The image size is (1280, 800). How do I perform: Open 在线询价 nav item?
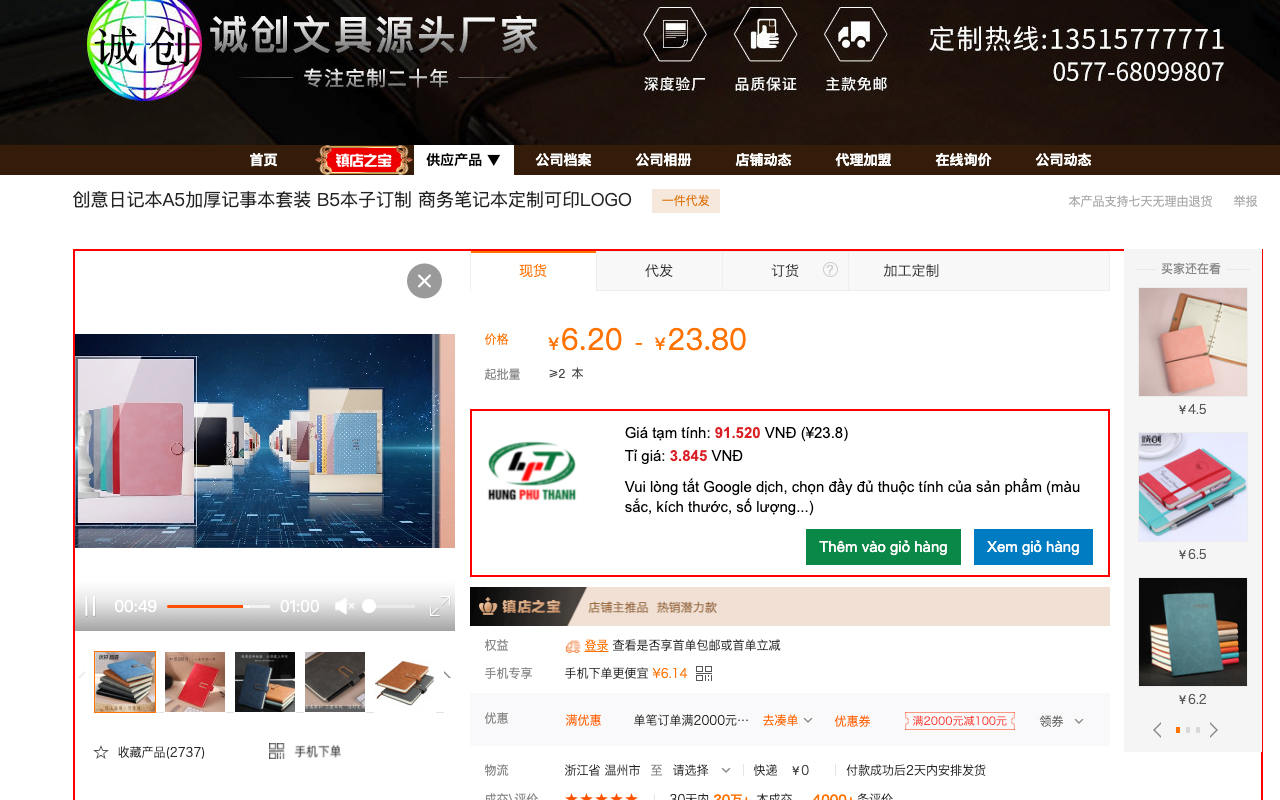tap(963, 160)
